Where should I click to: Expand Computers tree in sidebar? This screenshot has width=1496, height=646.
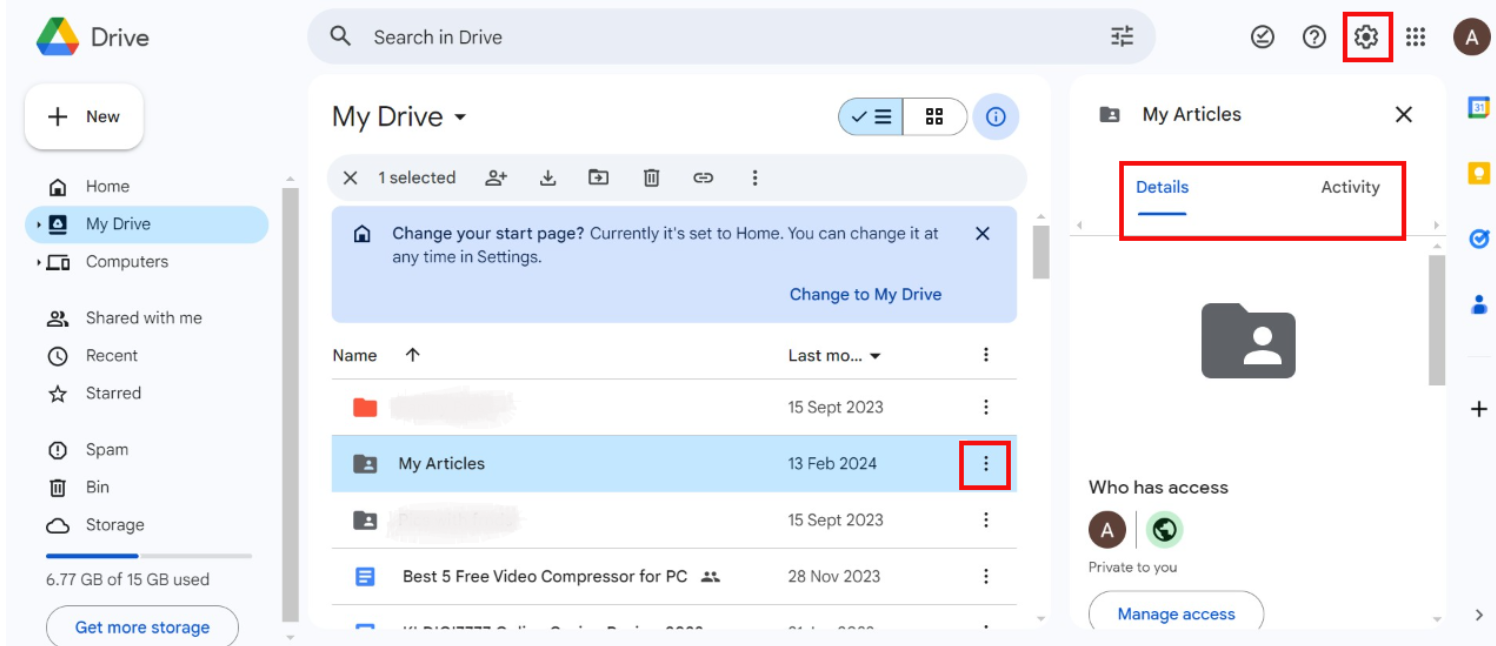point(38,263)
